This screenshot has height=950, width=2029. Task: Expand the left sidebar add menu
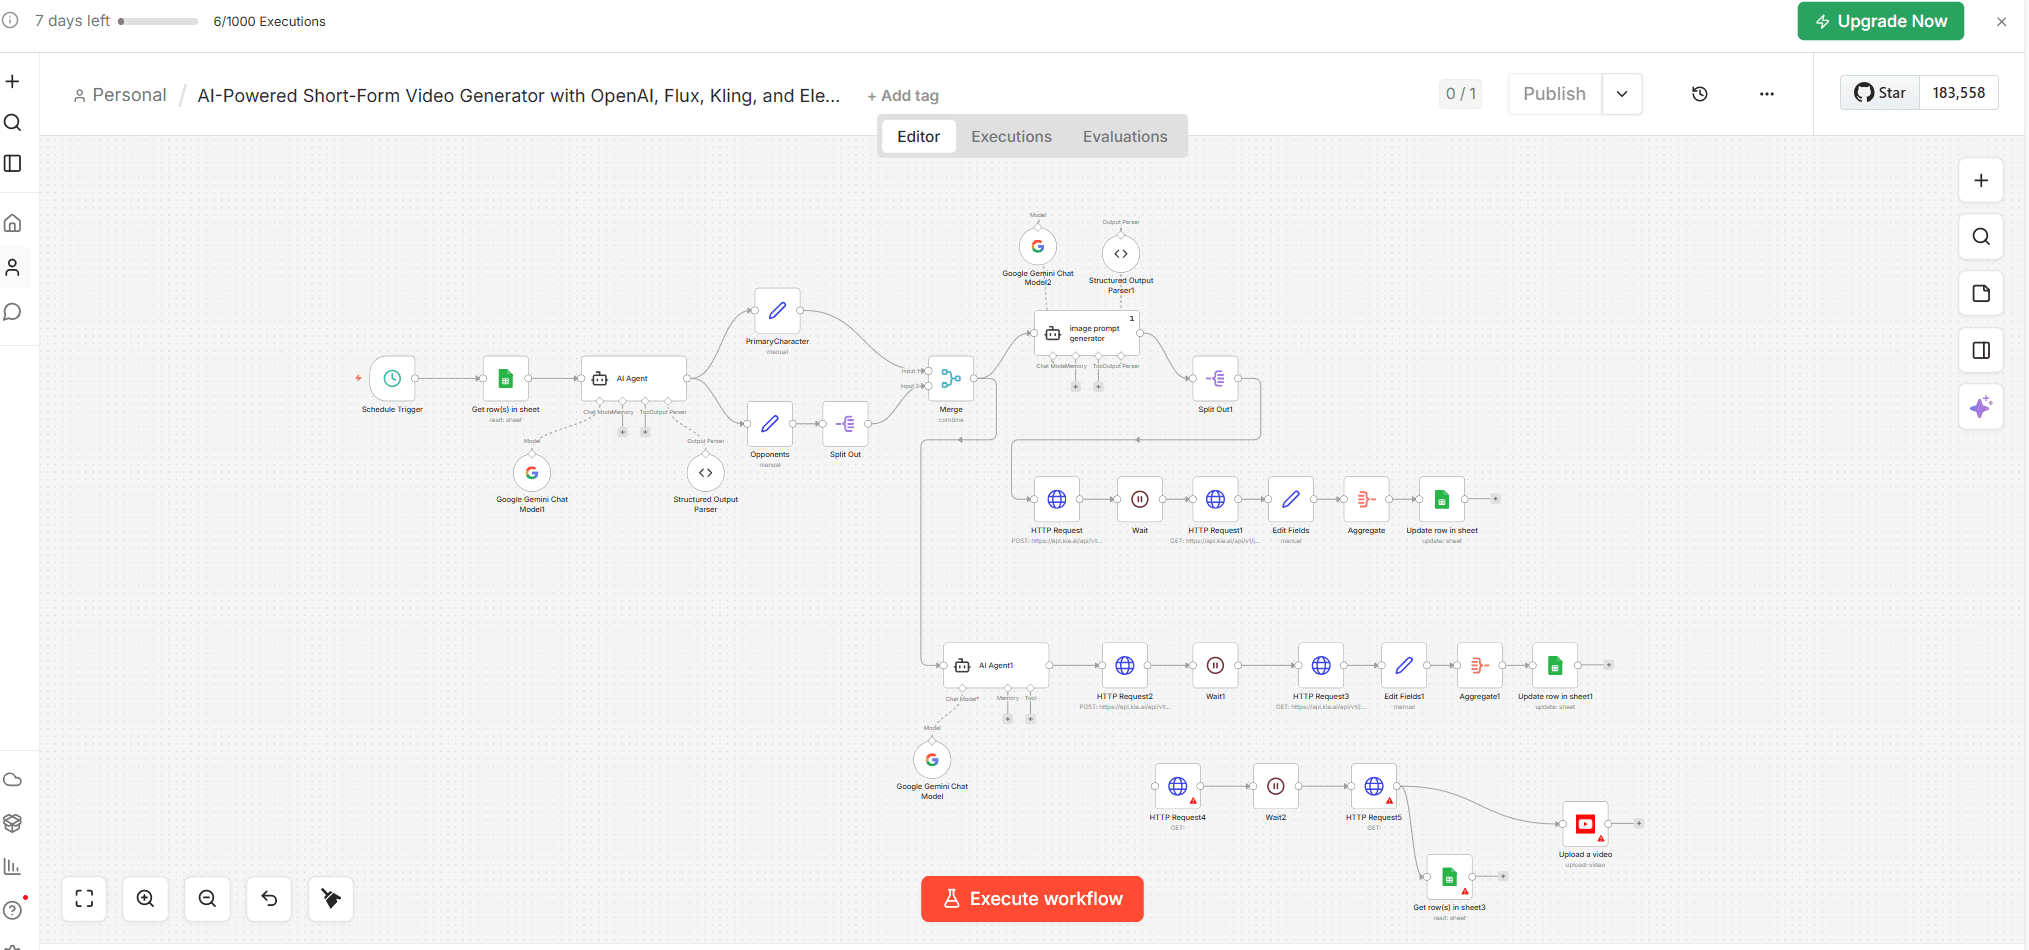pos(13,81)
